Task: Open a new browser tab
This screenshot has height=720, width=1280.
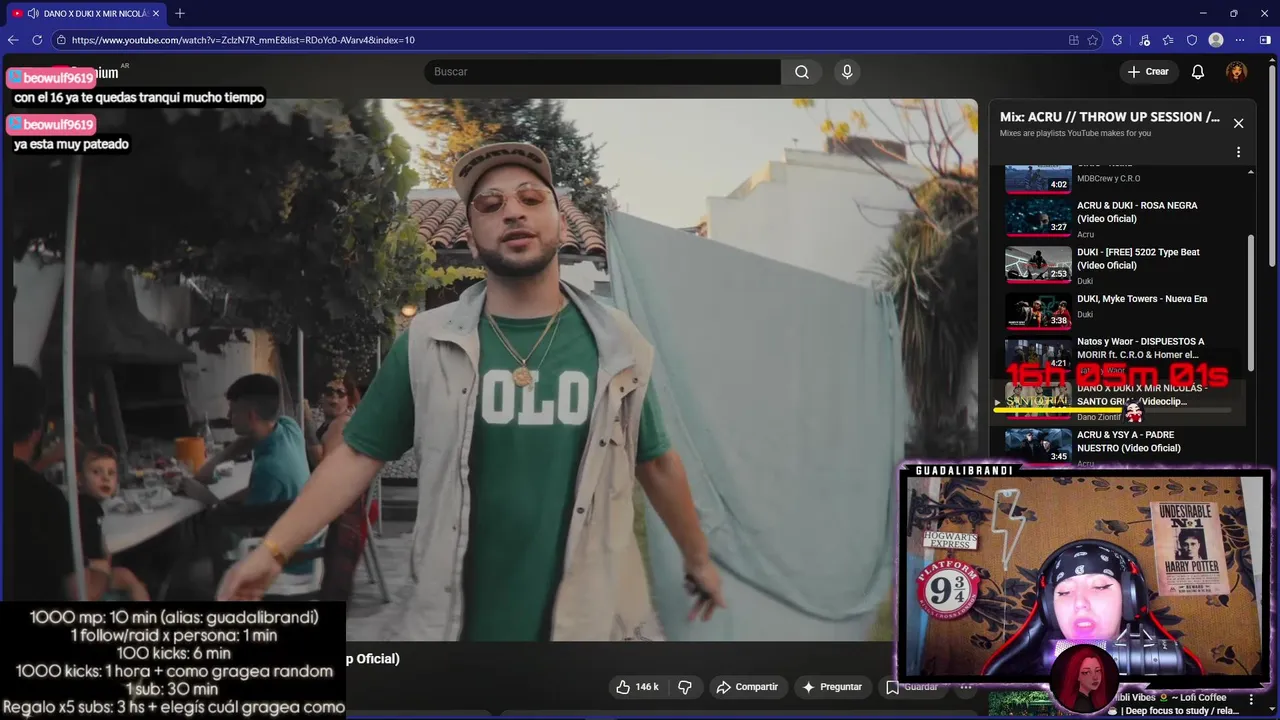Action: pyautogui.click(x=180, y=13)
